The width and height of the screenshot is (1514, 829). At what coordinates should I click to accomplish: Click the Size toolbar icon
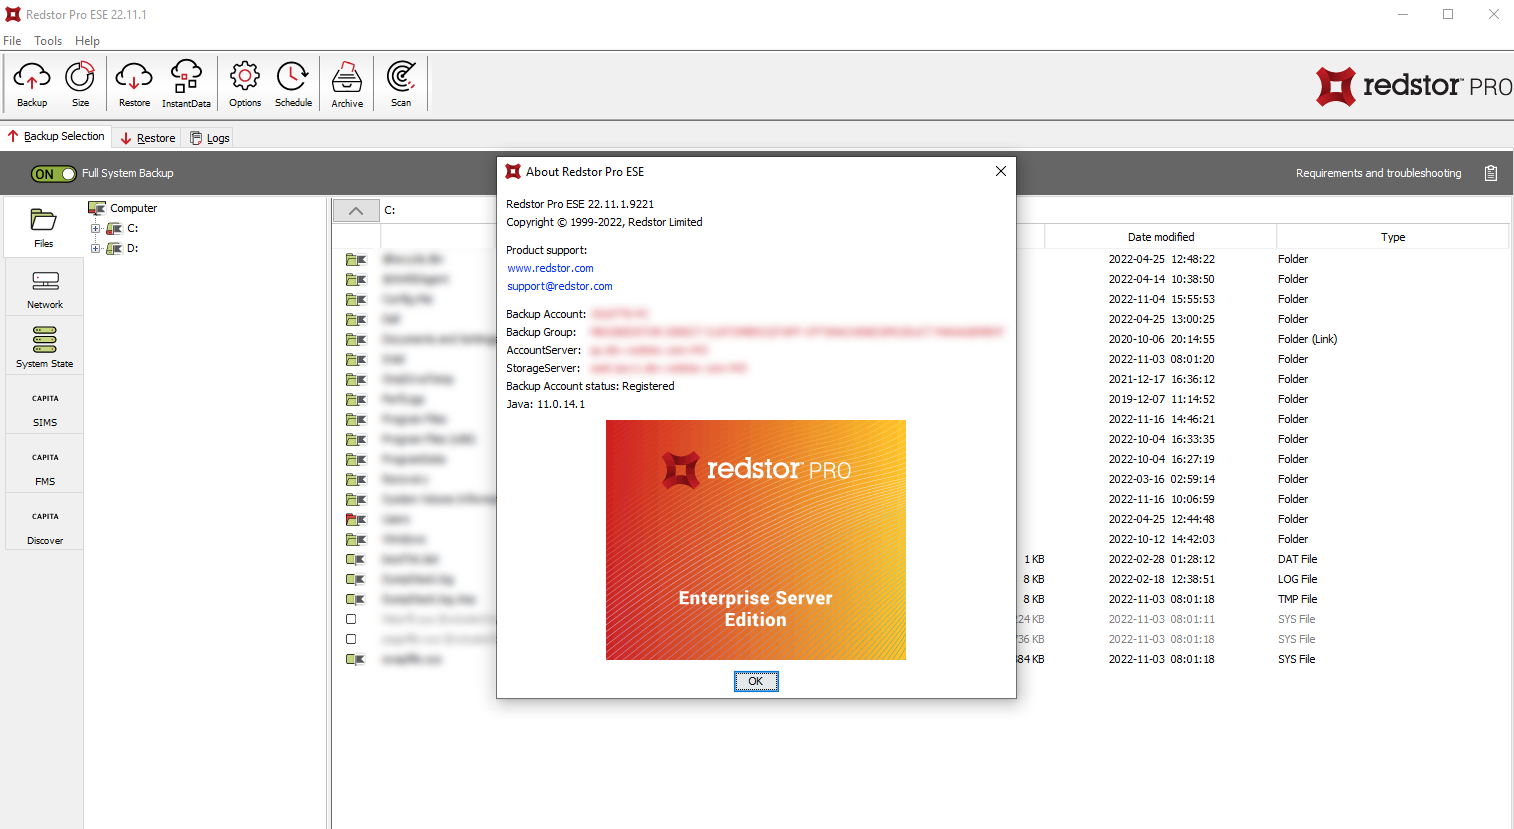80,83
